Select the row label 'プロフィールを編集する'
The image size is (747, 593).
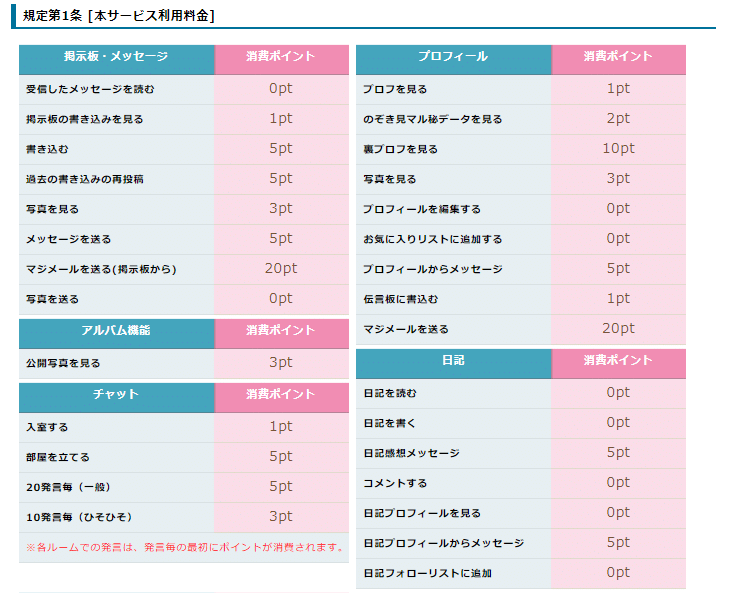422,209
